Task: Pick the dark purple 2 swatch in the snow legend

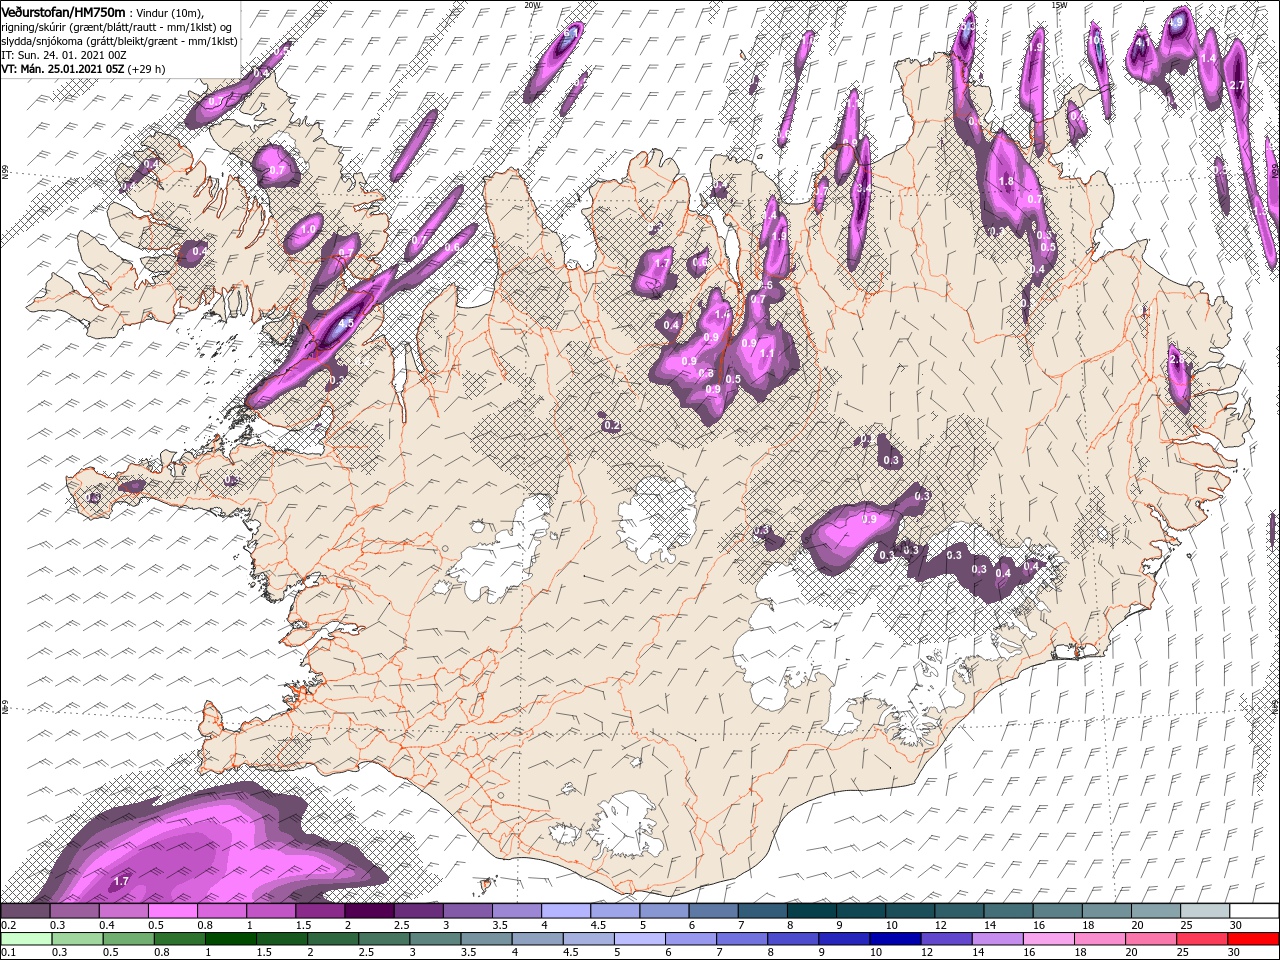Action: (x=369, y=911)
